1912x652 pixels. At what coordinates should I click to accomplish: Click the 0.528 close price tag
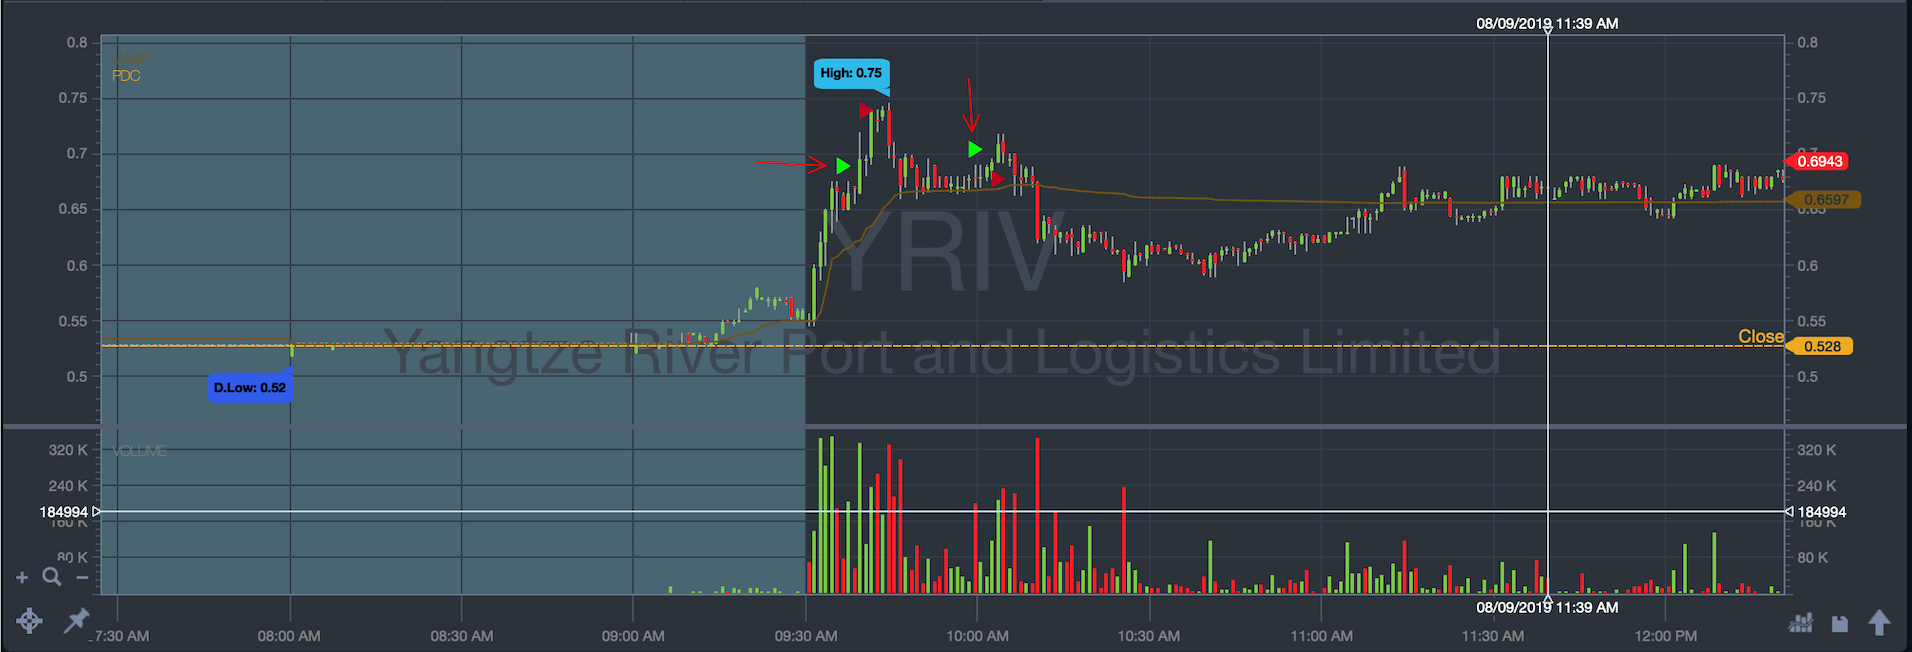click(x=1821, y=346)
